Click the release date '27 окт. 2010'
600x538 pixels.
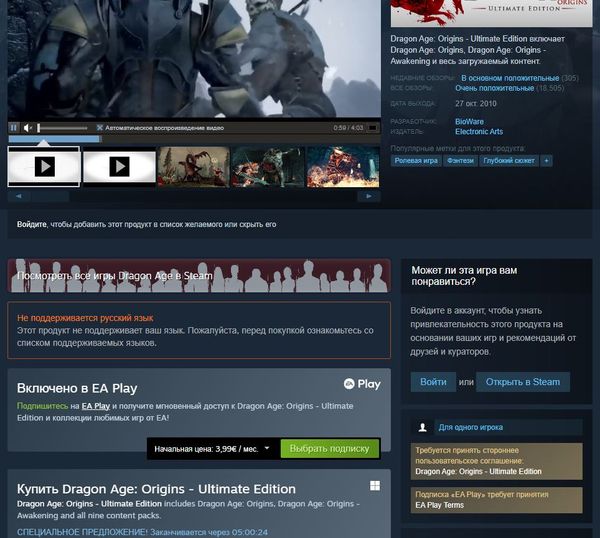[x=476, y=103]
